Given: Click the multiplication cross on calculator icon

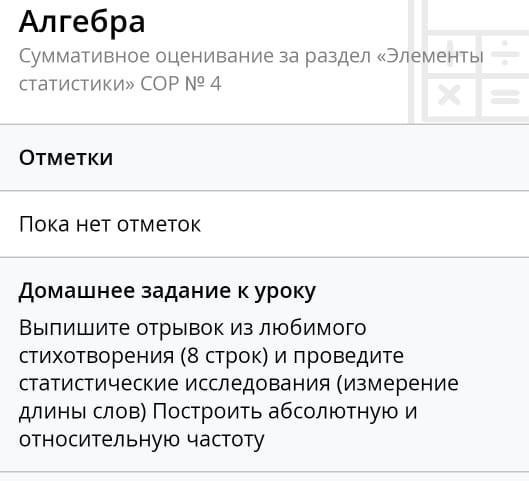Looking at the screenshot, I should coord(449,95).
